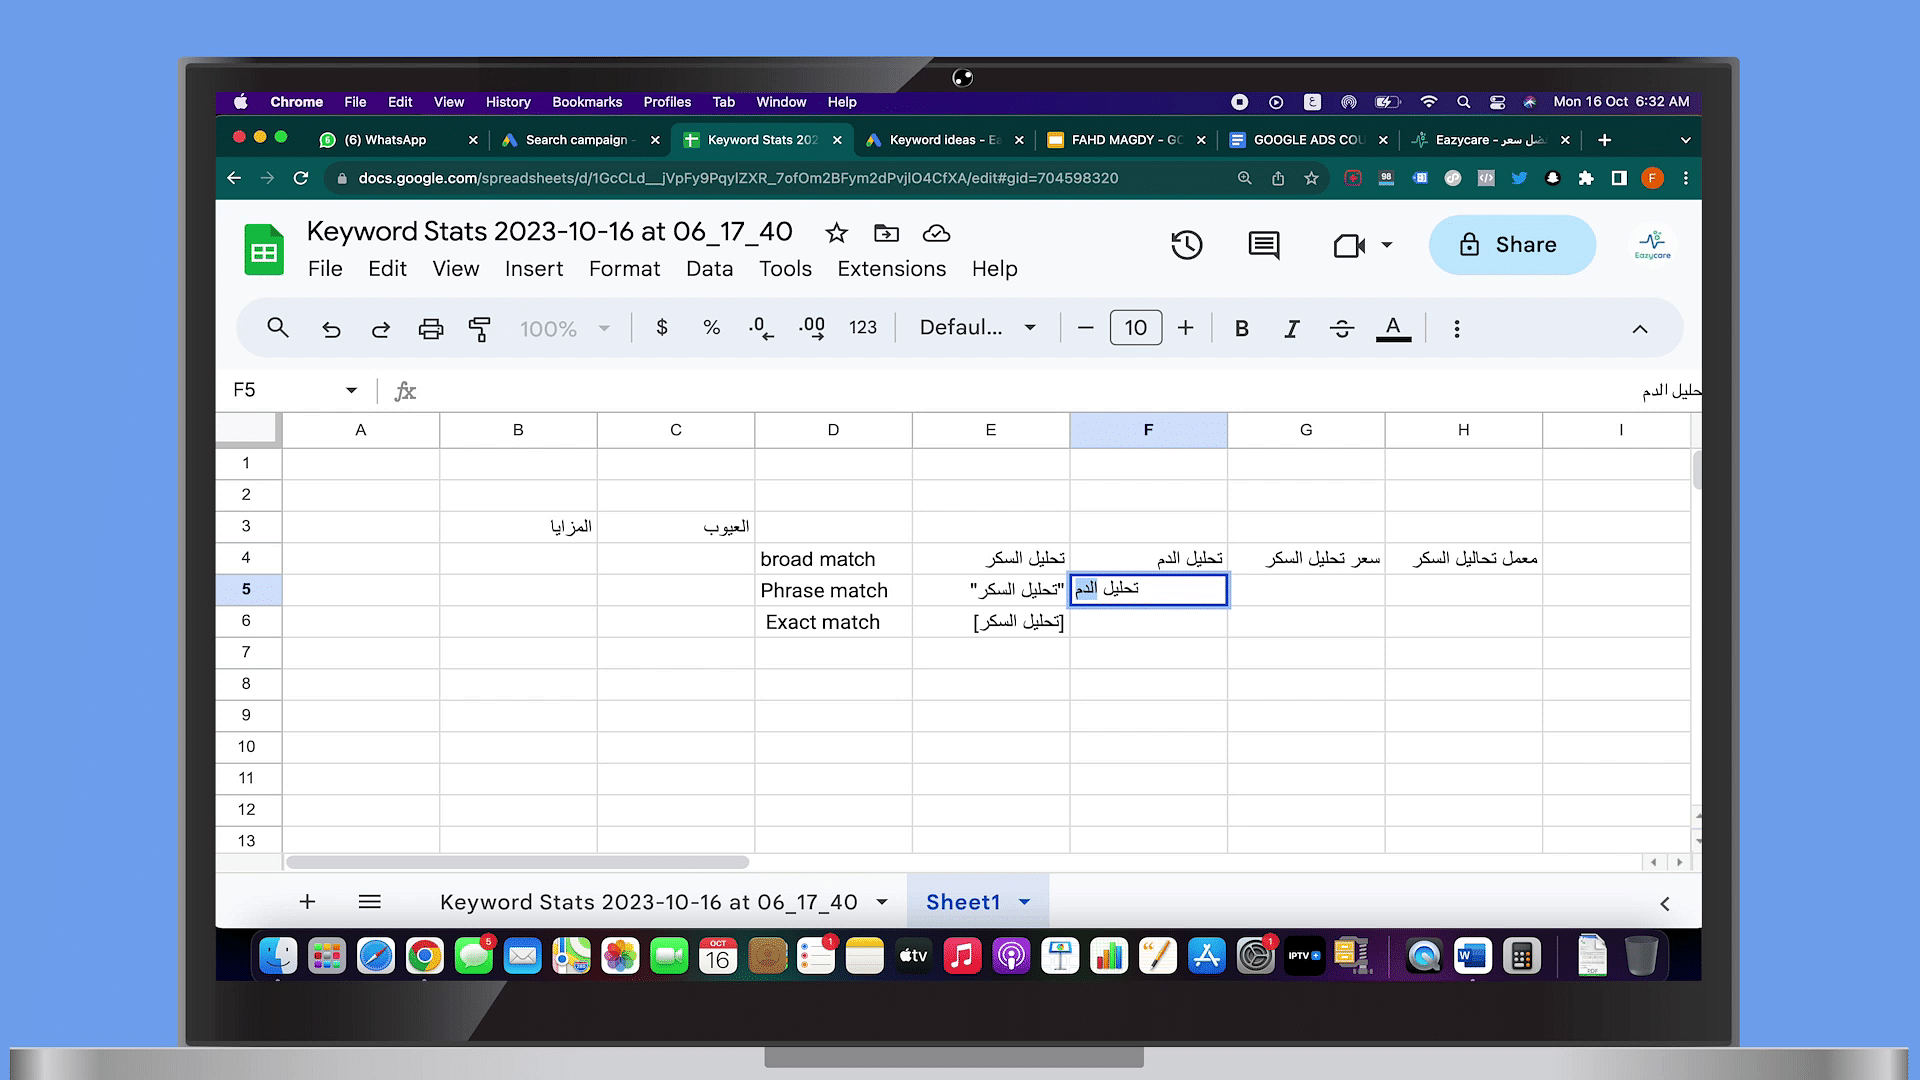Open the Tools menu
This screenshot has height=1080, width=1920.
[785, 269]
